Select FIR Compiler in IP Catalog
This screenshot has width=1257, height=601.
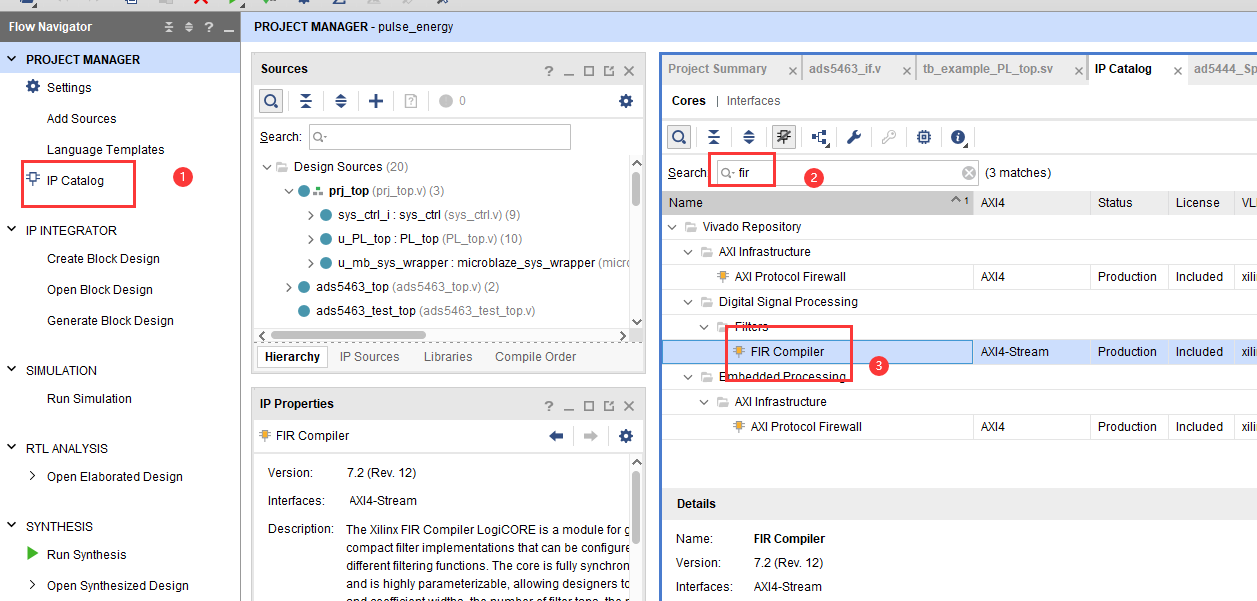click(787, 352)
